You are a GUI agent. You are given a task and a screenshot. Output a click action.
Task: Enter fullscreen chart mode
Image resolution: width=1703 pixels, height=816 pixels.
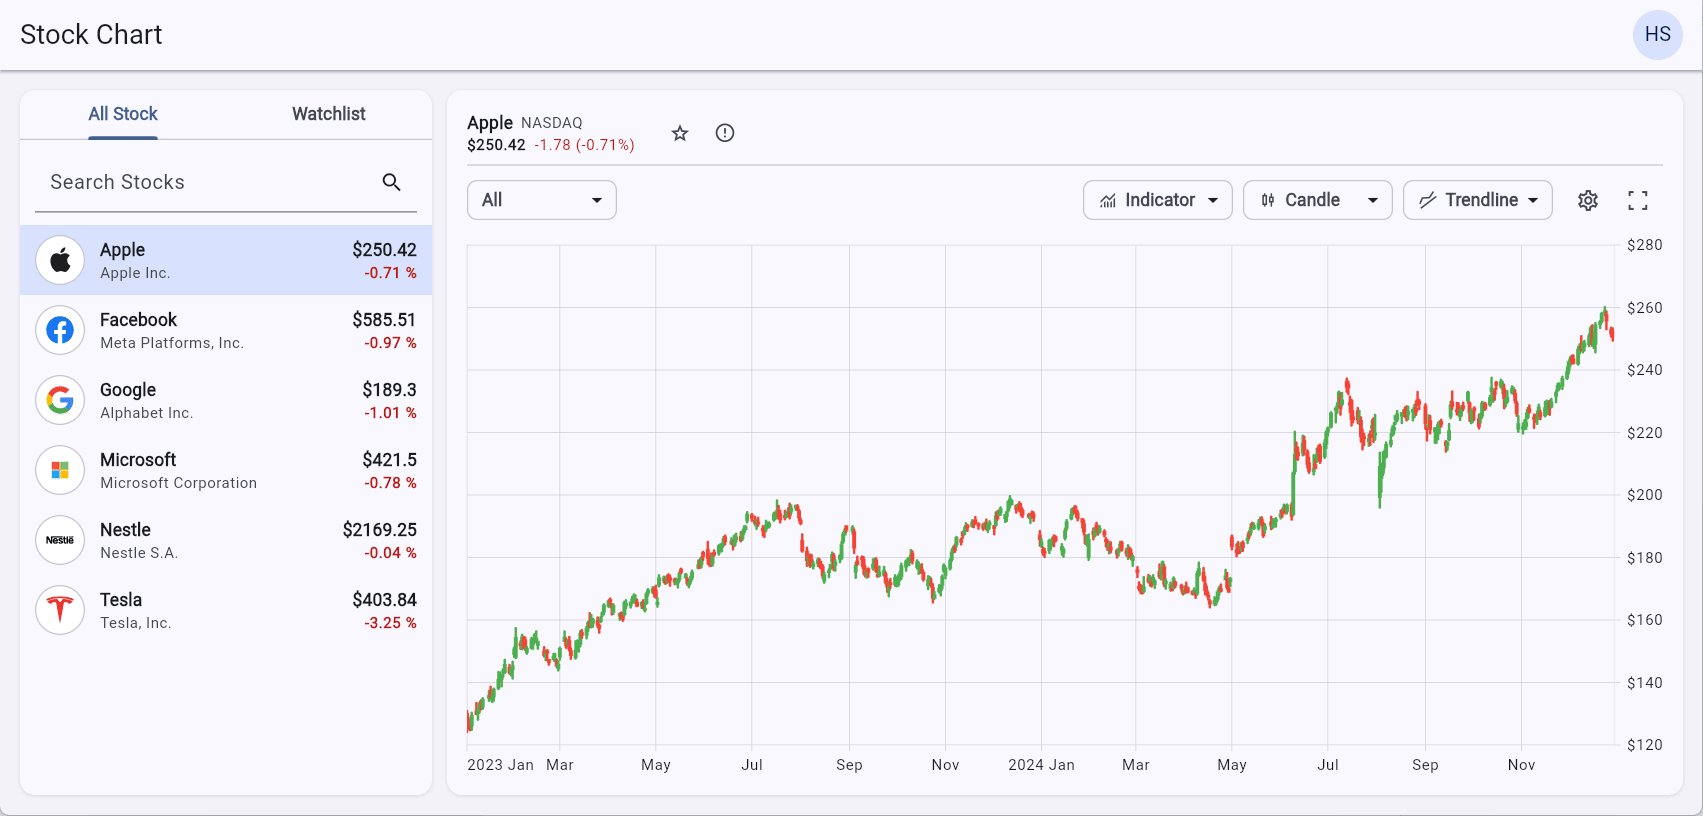[x=1637, y=200]
